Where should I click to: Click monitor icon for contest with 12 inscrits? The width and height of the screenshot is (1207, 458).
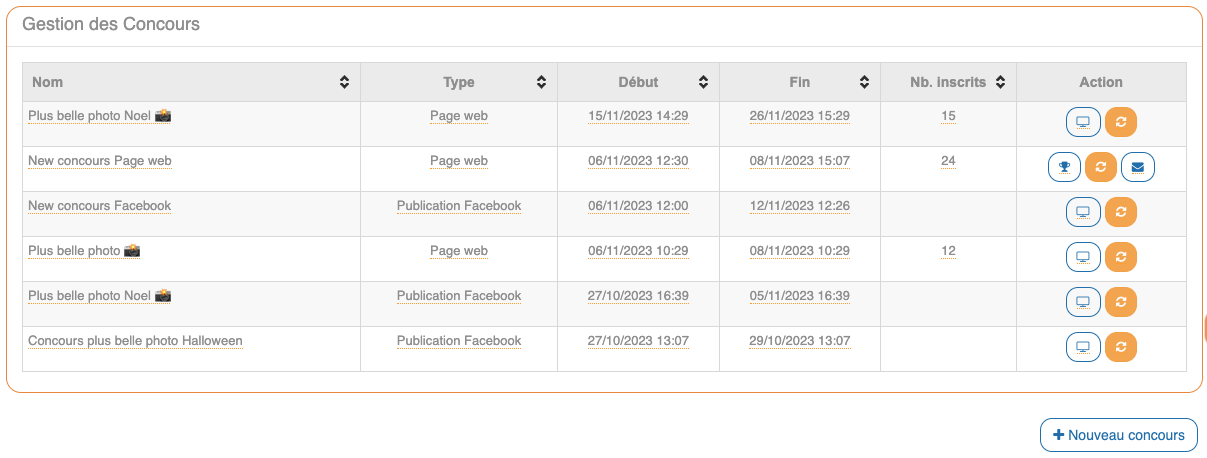pos(1082,257)
